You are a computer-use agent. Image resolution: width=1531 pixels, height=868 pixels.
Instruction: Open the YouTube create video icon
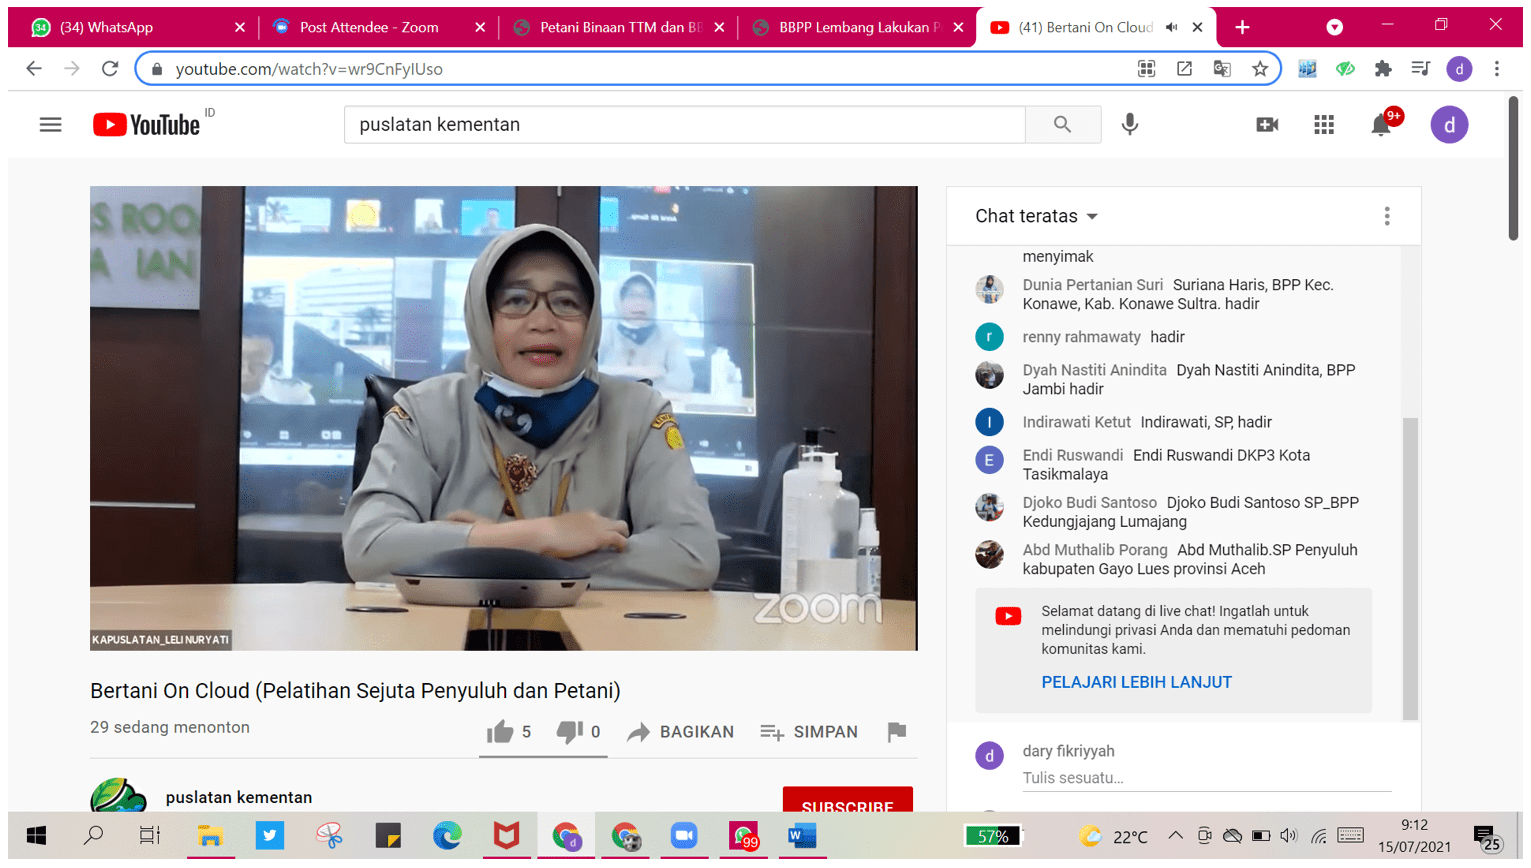[x=1266, y=125]
